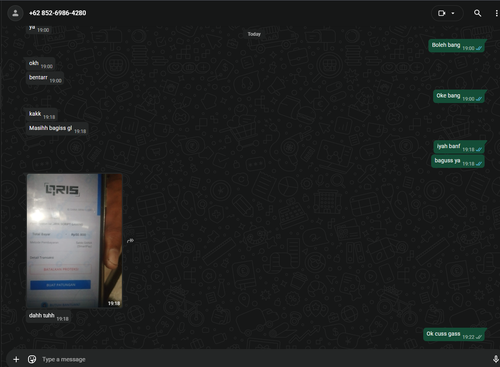Record a voice message with microphone
Screen dimensions: 500x367
(x=495, y=359)
